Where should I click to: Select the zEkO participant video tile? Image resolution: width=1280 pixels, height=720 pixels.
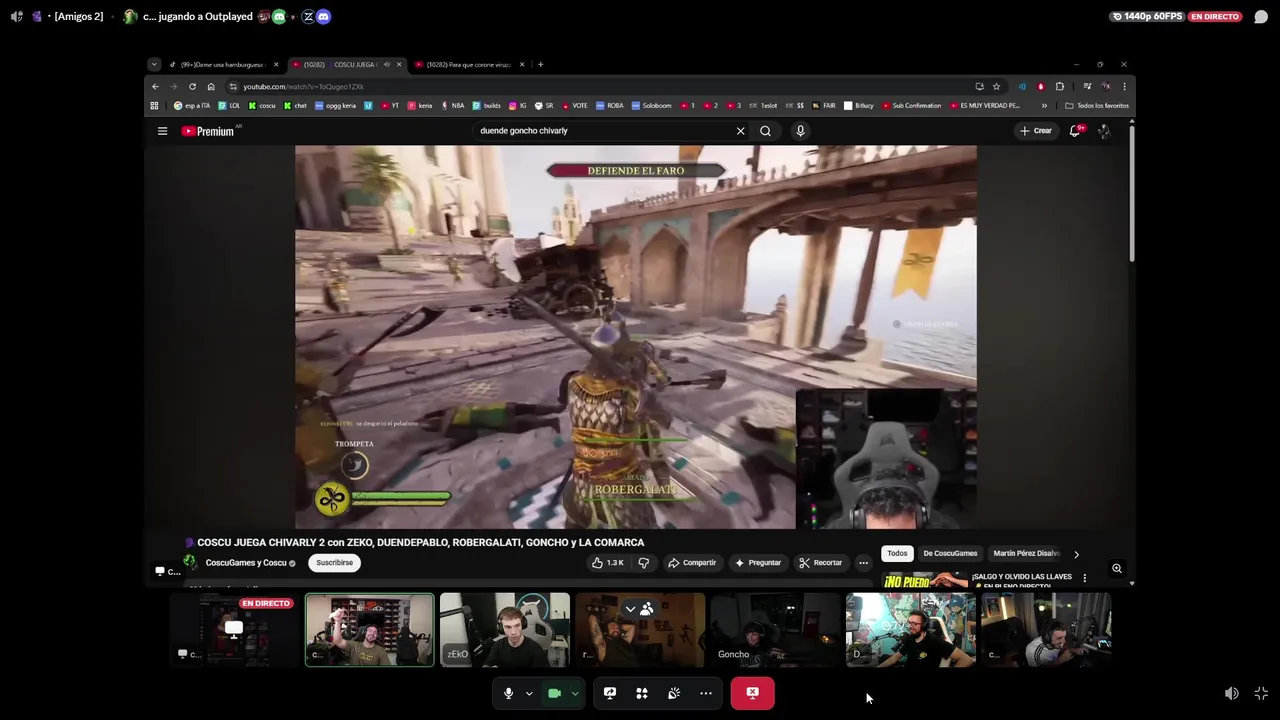(x=505, y=630)
